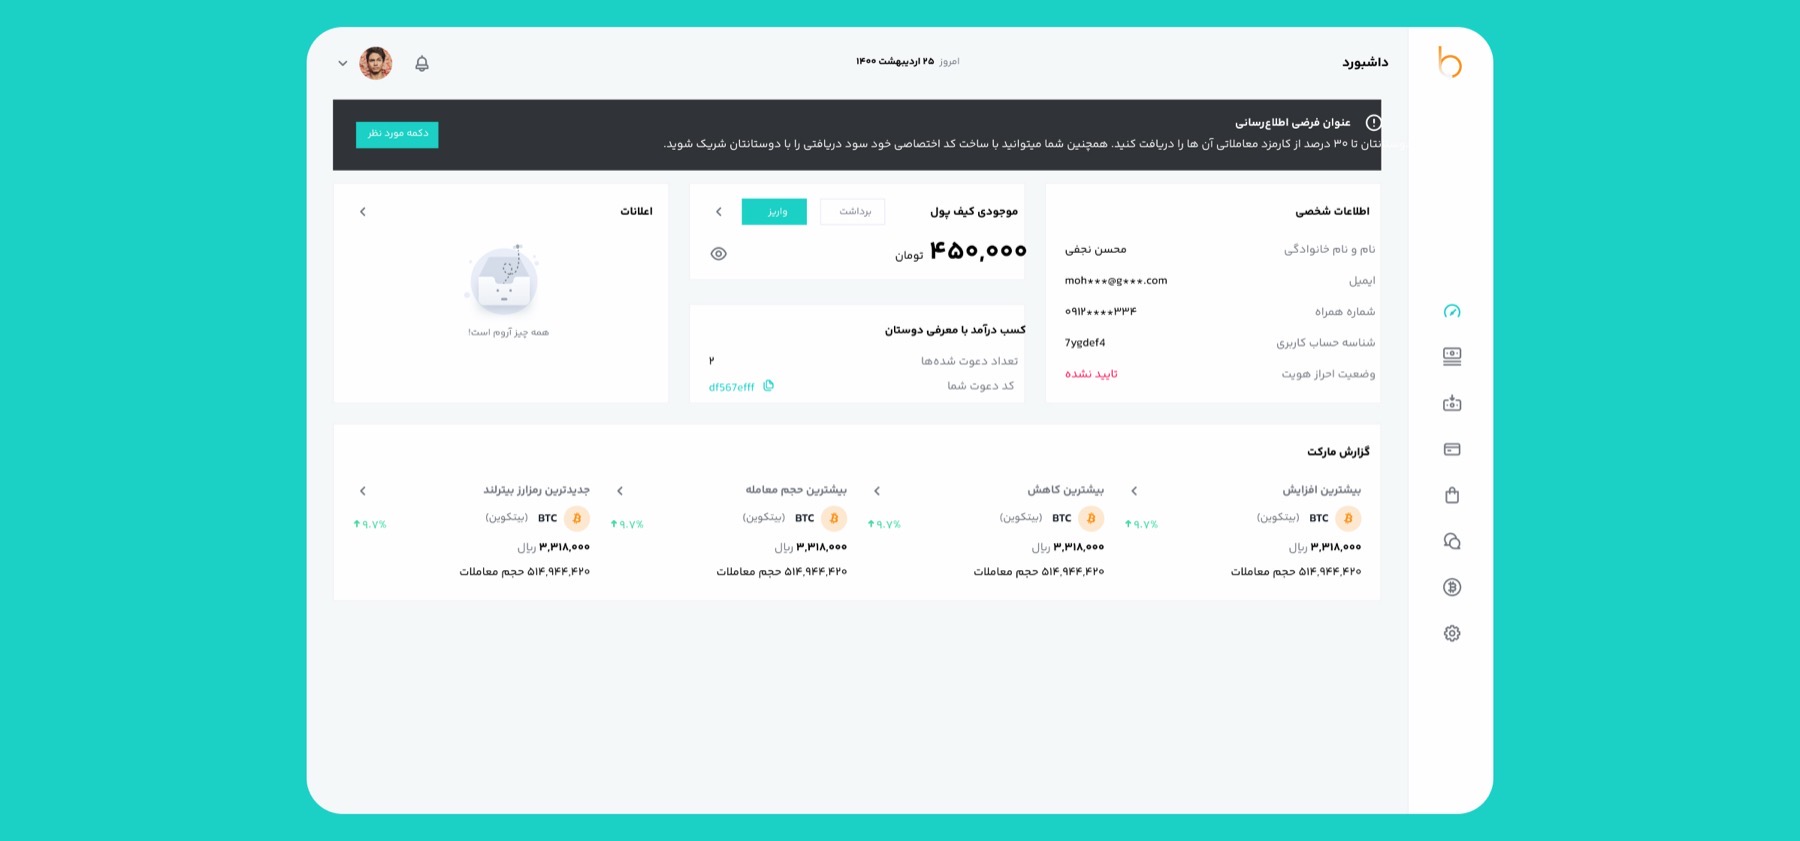The image size is (1800, 841).
Task: Open بیشترین کاهش card chevron
Action: (x=877, y=491)
